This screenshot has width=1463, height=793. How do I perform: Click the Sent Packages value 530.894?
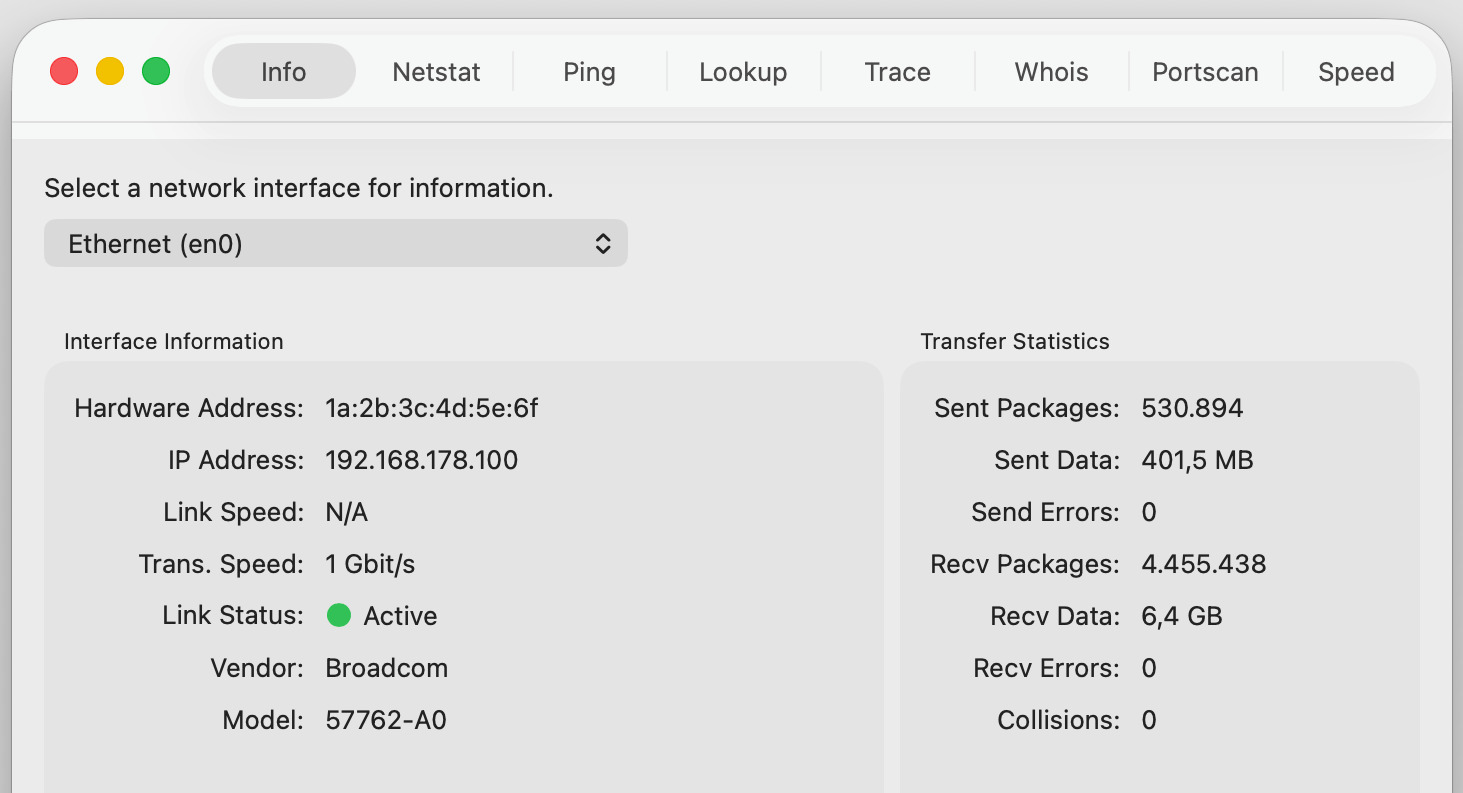(1192, 408)
